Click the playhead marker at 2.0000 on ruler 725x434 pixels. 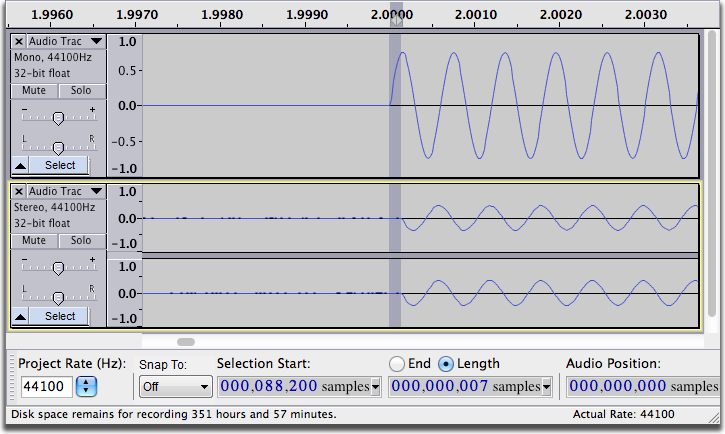coord(396,20)
